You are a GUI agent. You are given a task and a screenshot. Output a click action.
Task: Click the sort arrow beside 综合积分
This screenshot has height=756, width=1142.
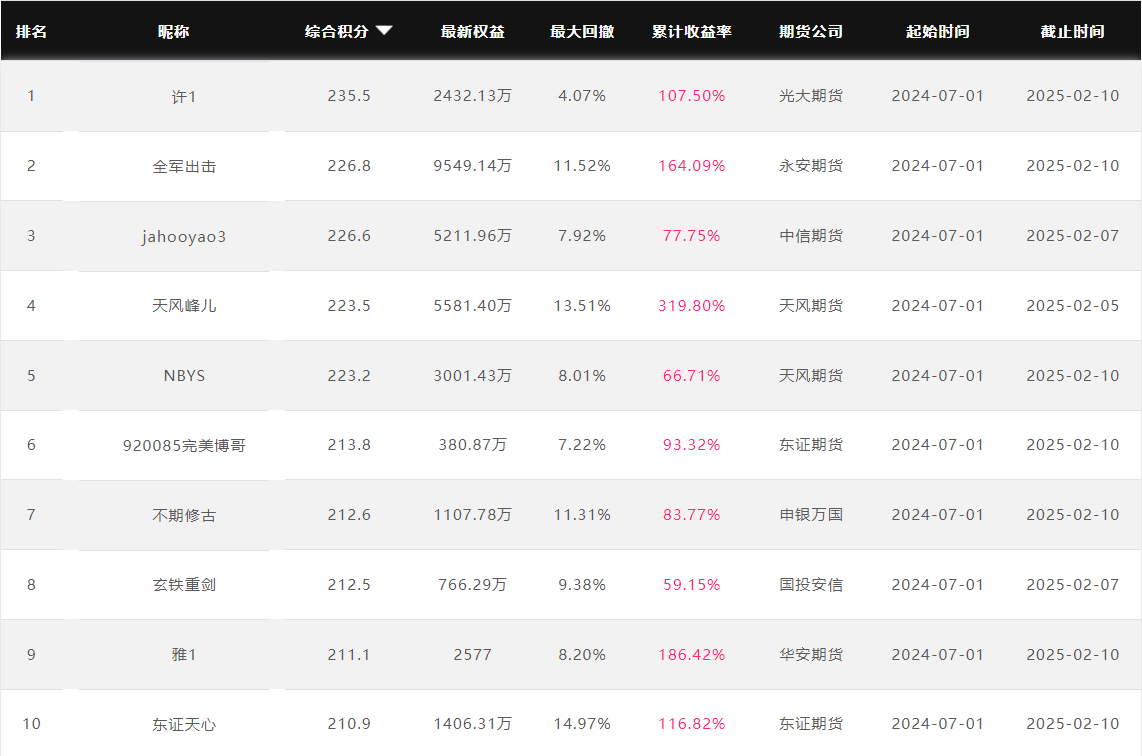384,31
